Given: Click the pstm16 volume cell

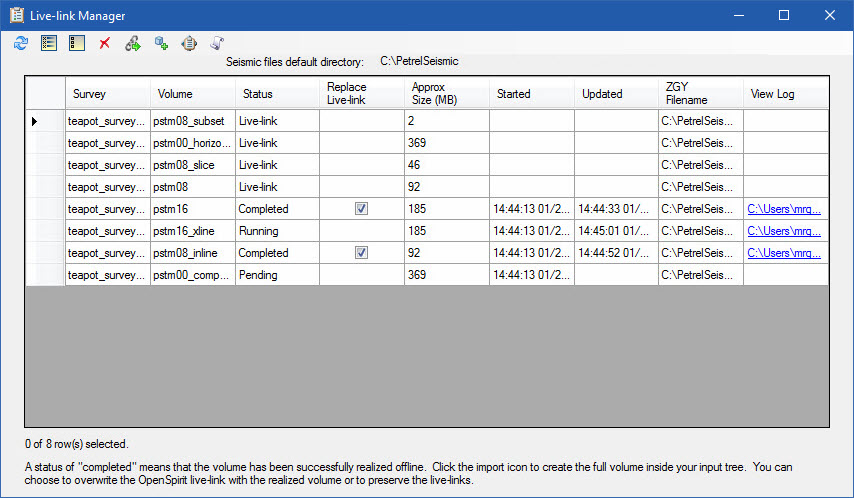Looking at the screenshot, I should click(193, 209).
